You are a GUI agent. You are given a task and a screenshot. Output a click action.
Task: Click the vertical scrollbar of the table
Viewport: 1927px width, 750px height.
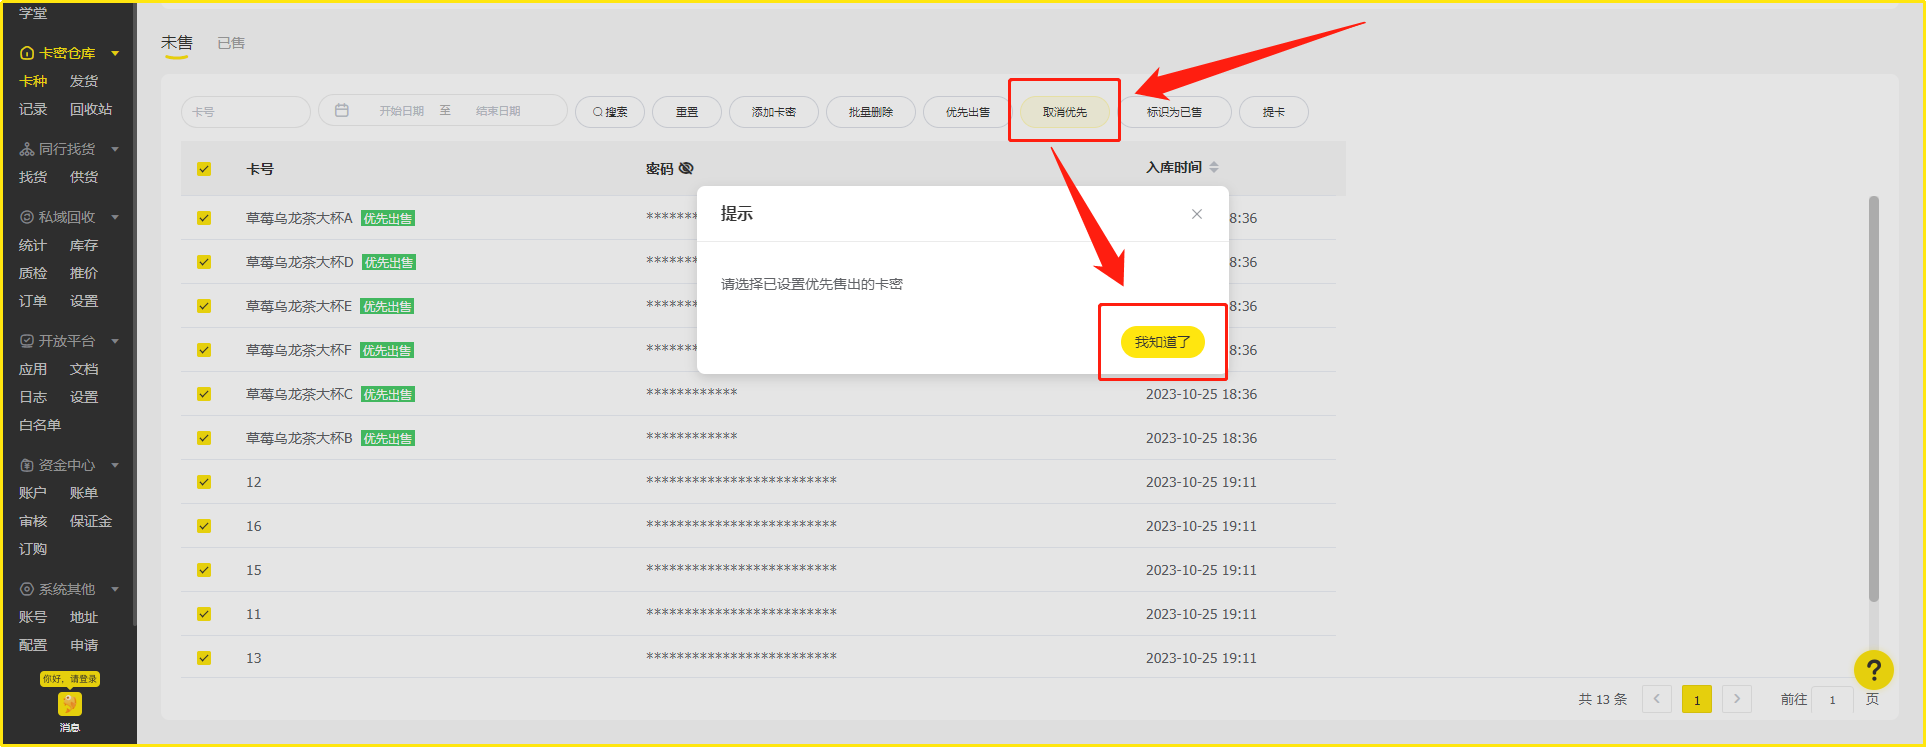tap(1873, 400)
